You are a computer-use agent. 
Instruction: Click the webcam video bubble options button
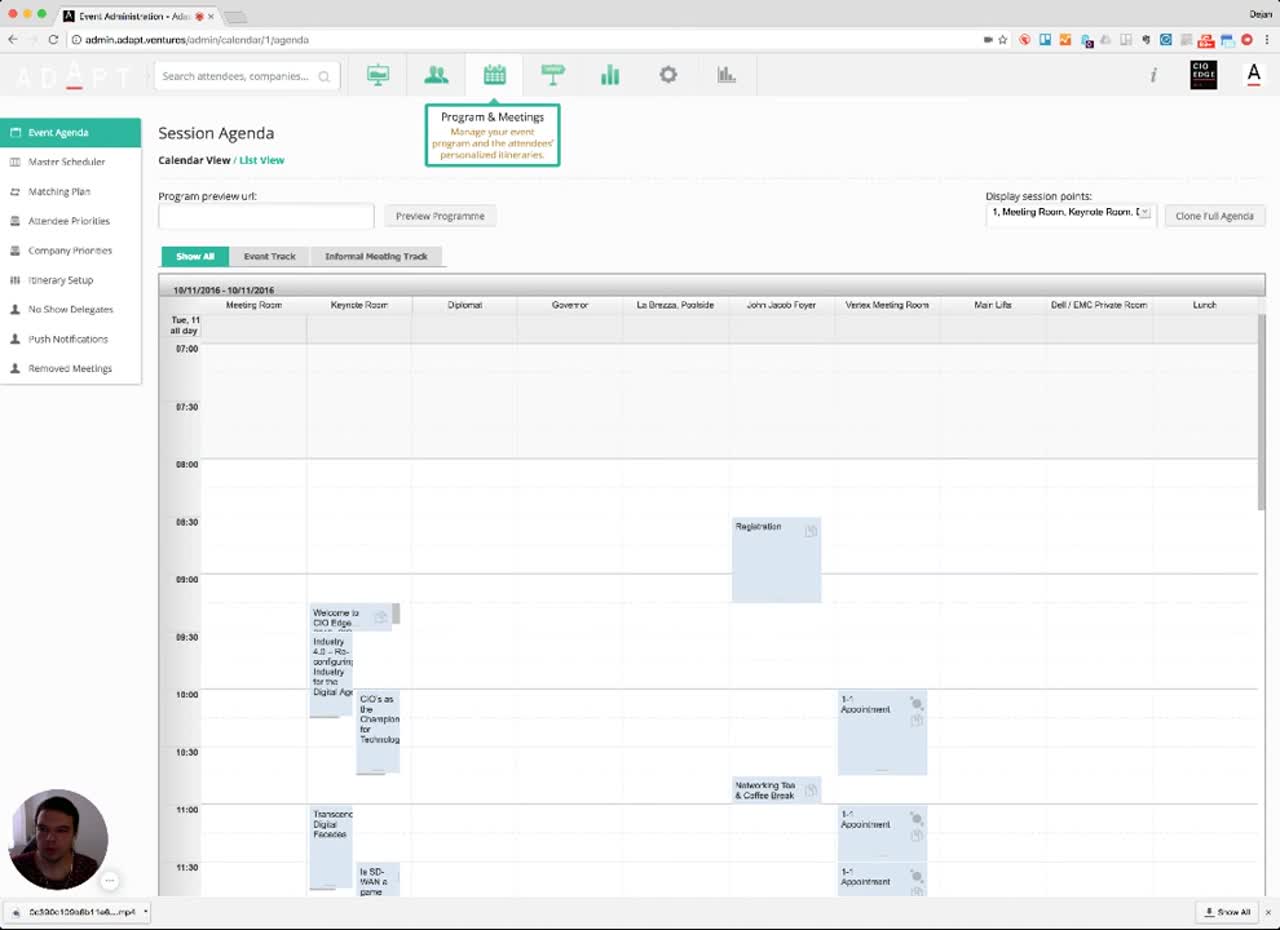[x=110, y=881]
